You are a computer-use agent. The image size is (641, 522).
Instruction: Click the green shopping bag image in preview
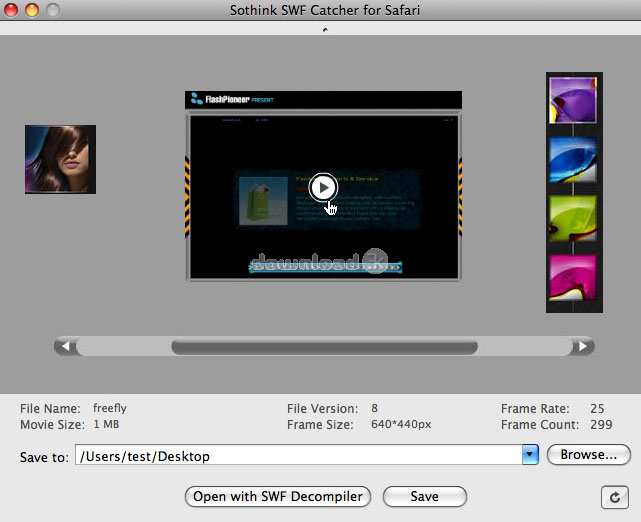(263, 201)
